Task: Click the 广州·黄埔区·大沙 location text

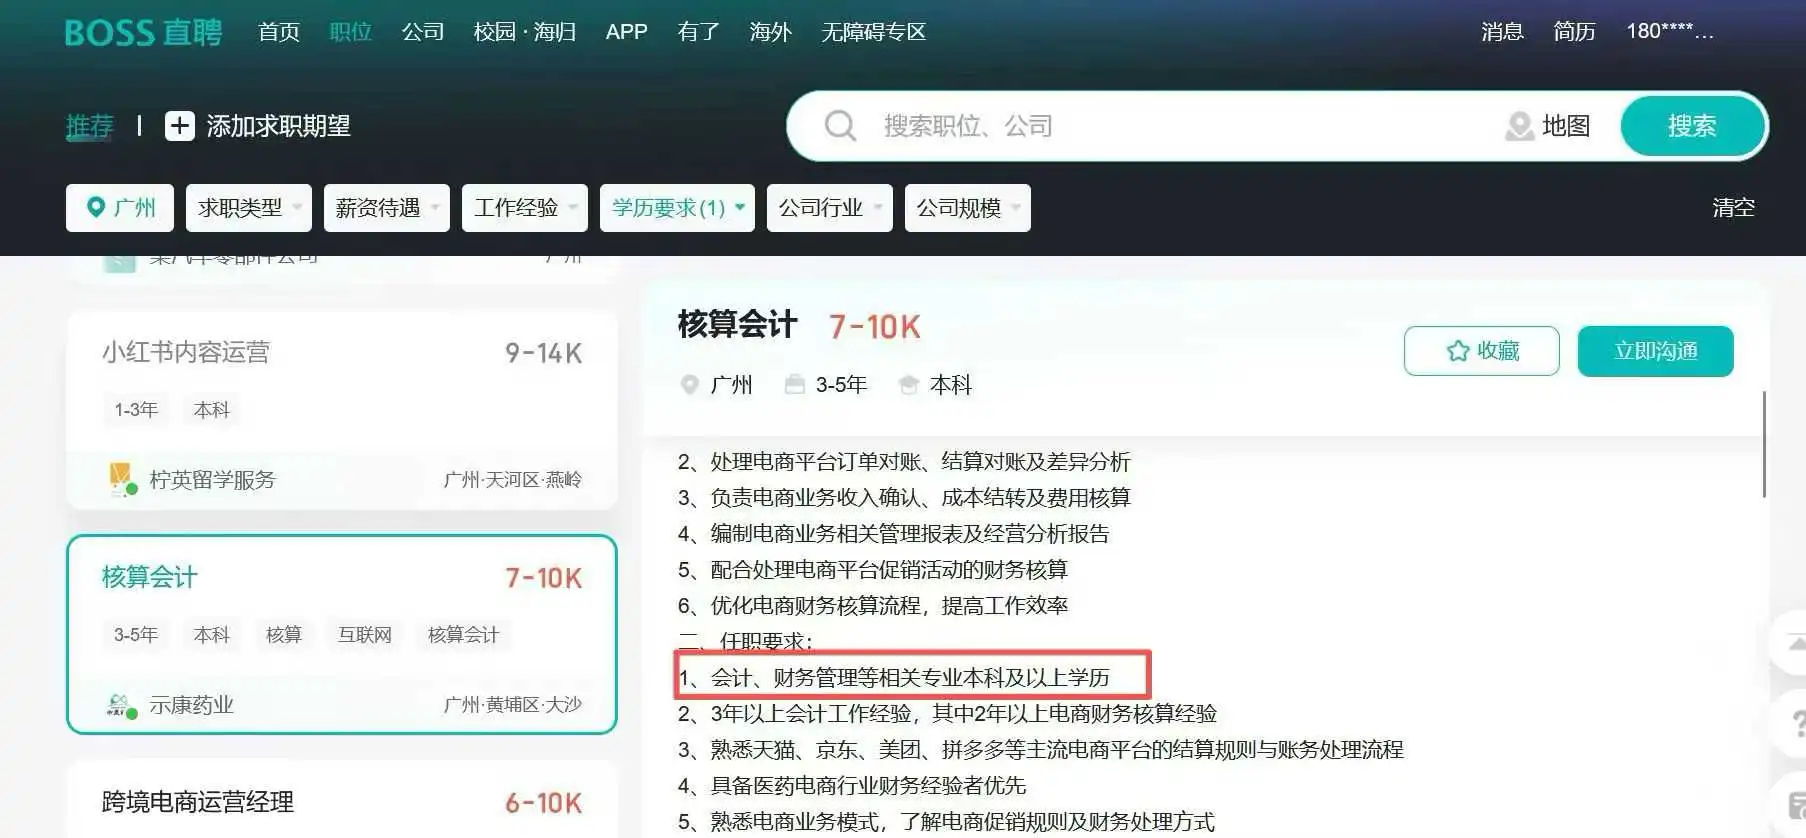Action: point(512,705)
